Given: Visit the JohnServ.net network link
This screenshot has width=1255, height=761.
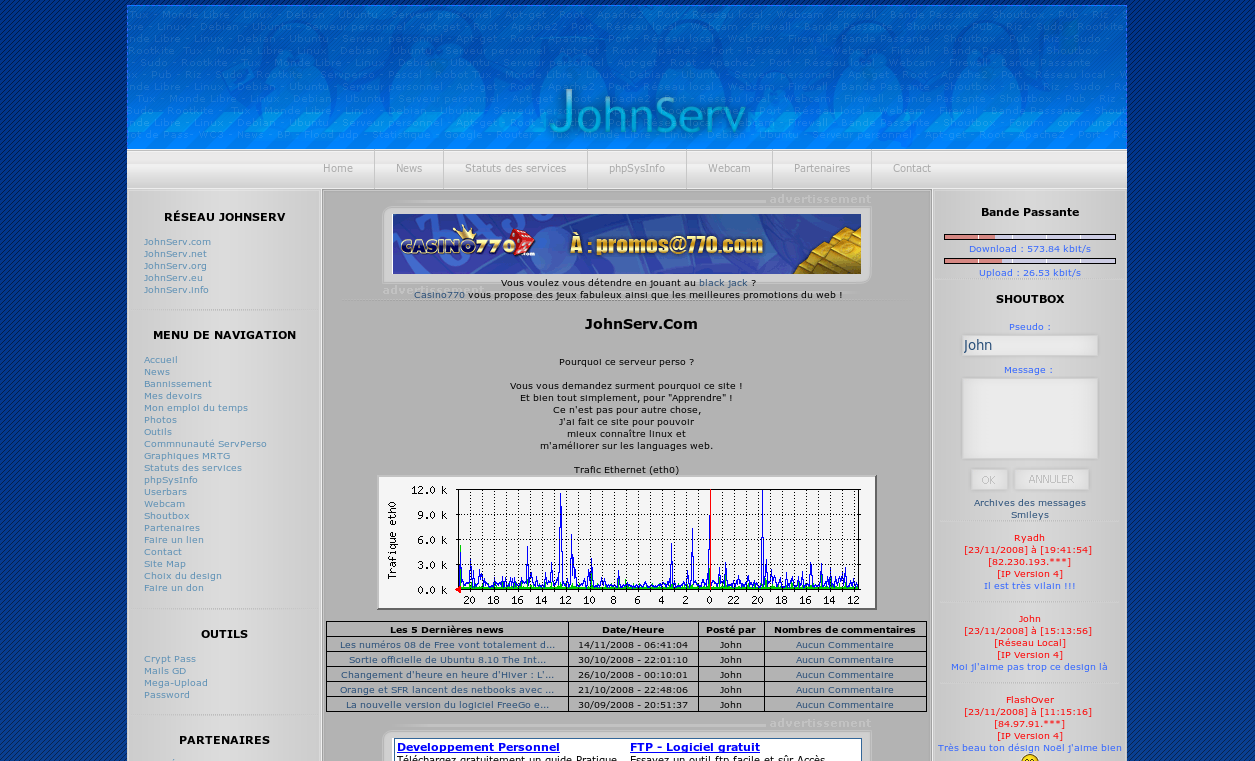Looking at the screenshot, I should pos(175,254).
